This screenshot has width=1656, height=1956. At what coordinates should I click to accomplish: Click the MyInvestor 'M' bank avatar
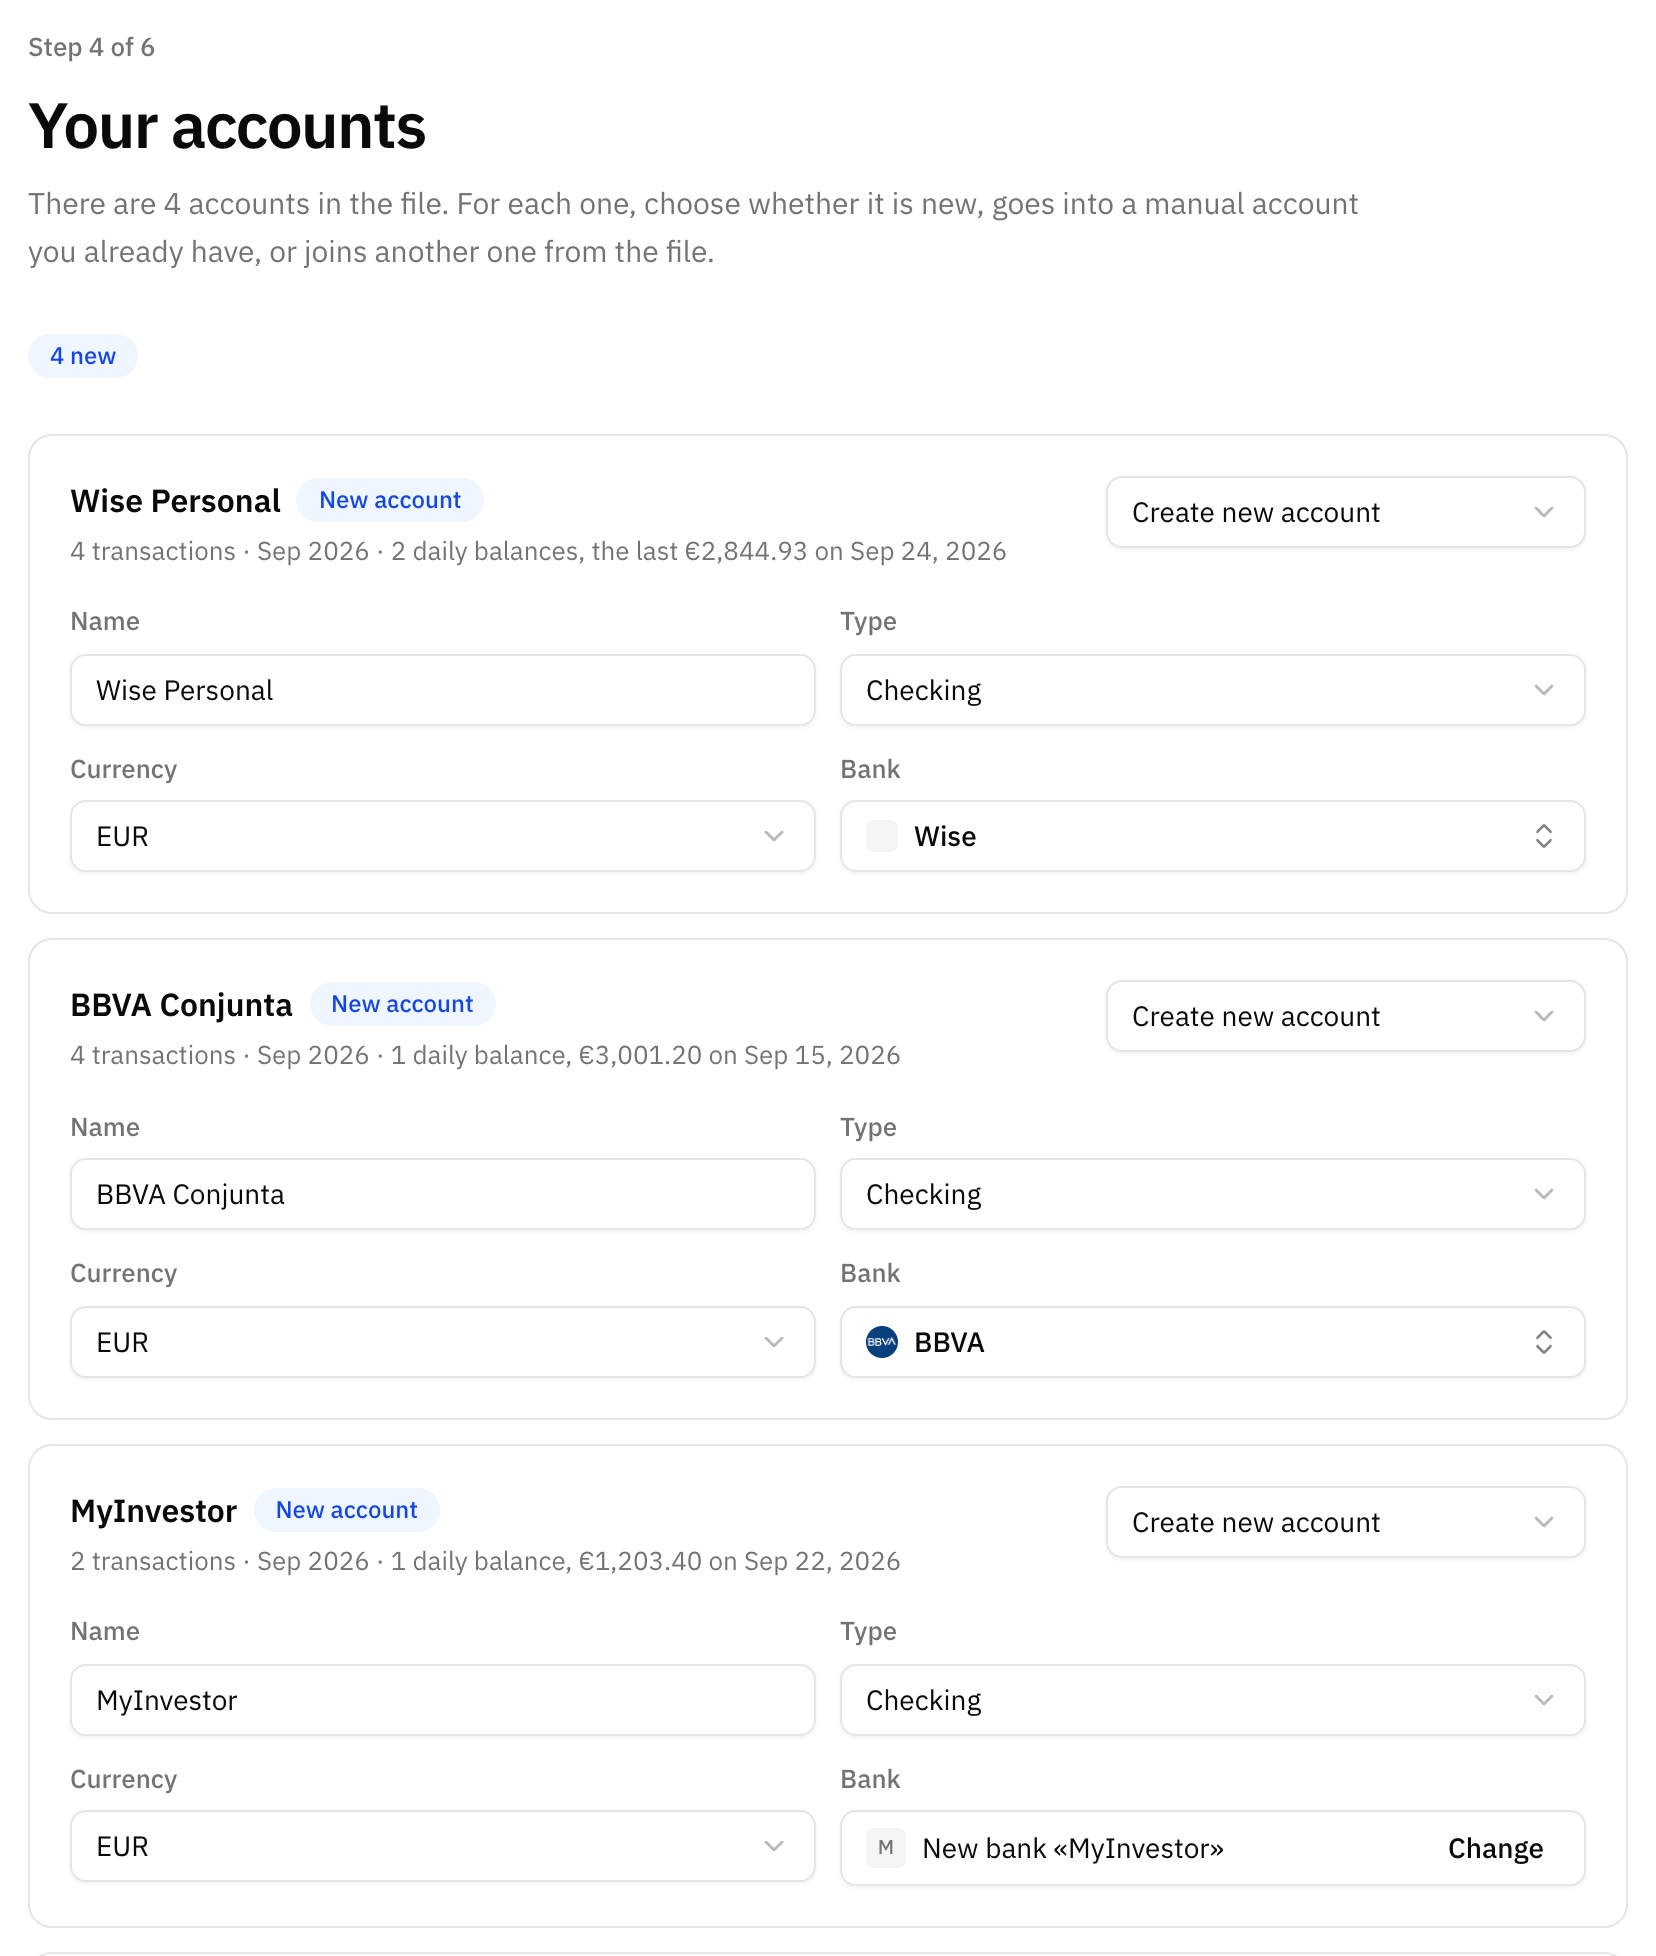coord(886,1848)
